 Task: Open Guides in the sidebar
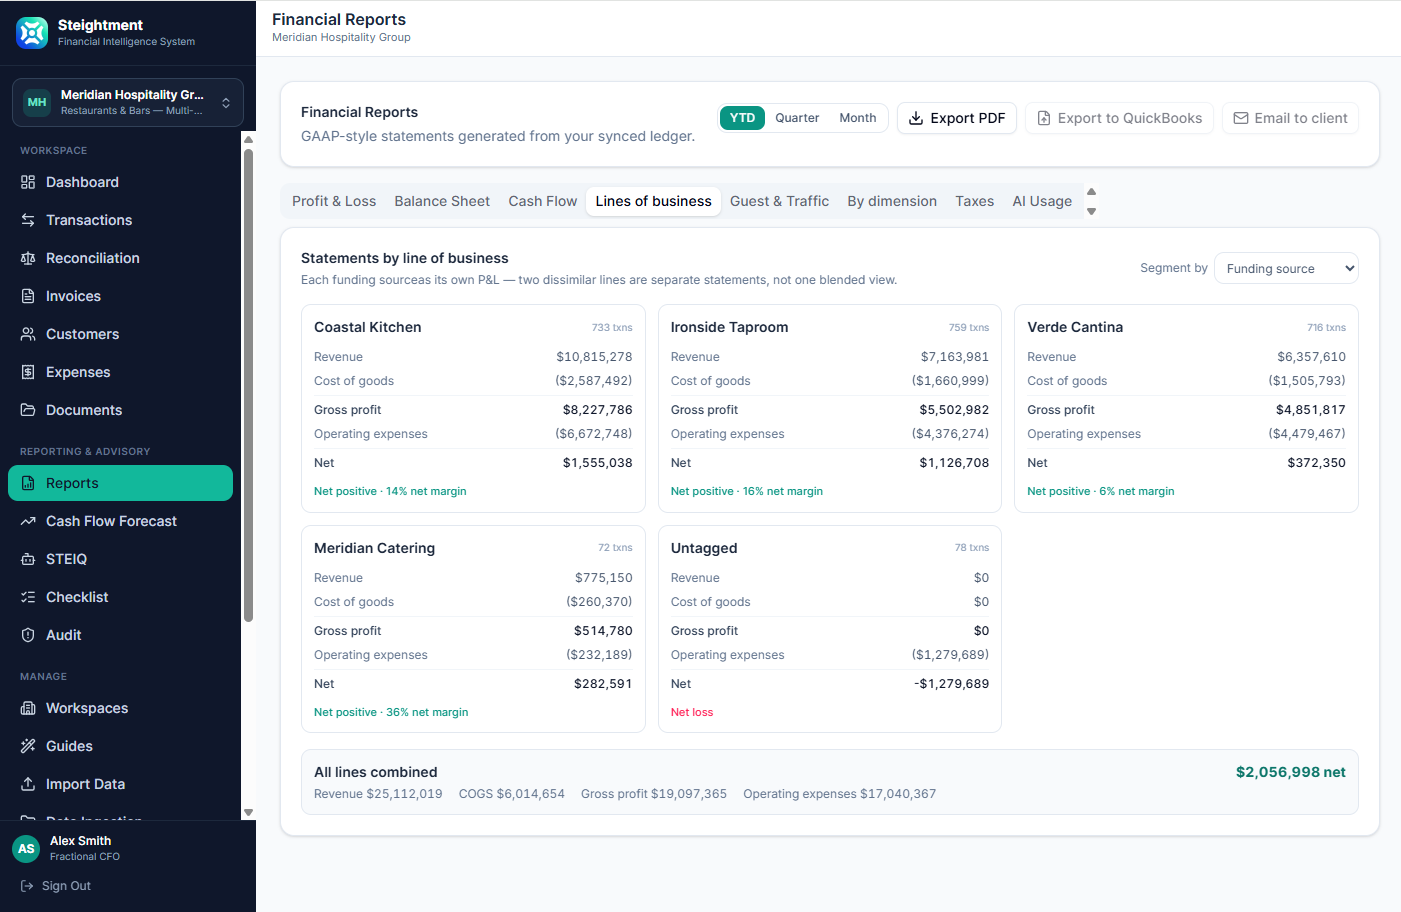pos(120,746)
